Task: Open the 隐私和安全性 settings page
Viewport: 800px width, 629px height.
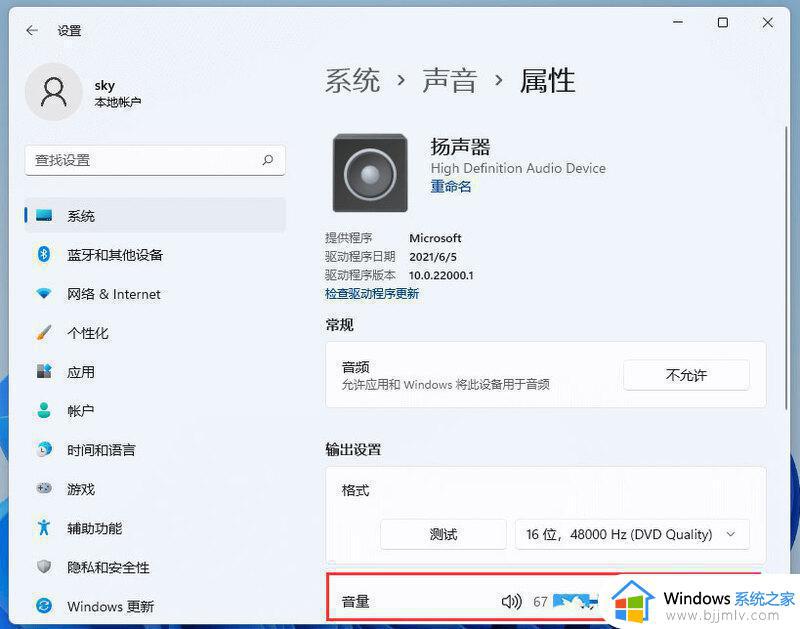Action: tap(155, 567)
